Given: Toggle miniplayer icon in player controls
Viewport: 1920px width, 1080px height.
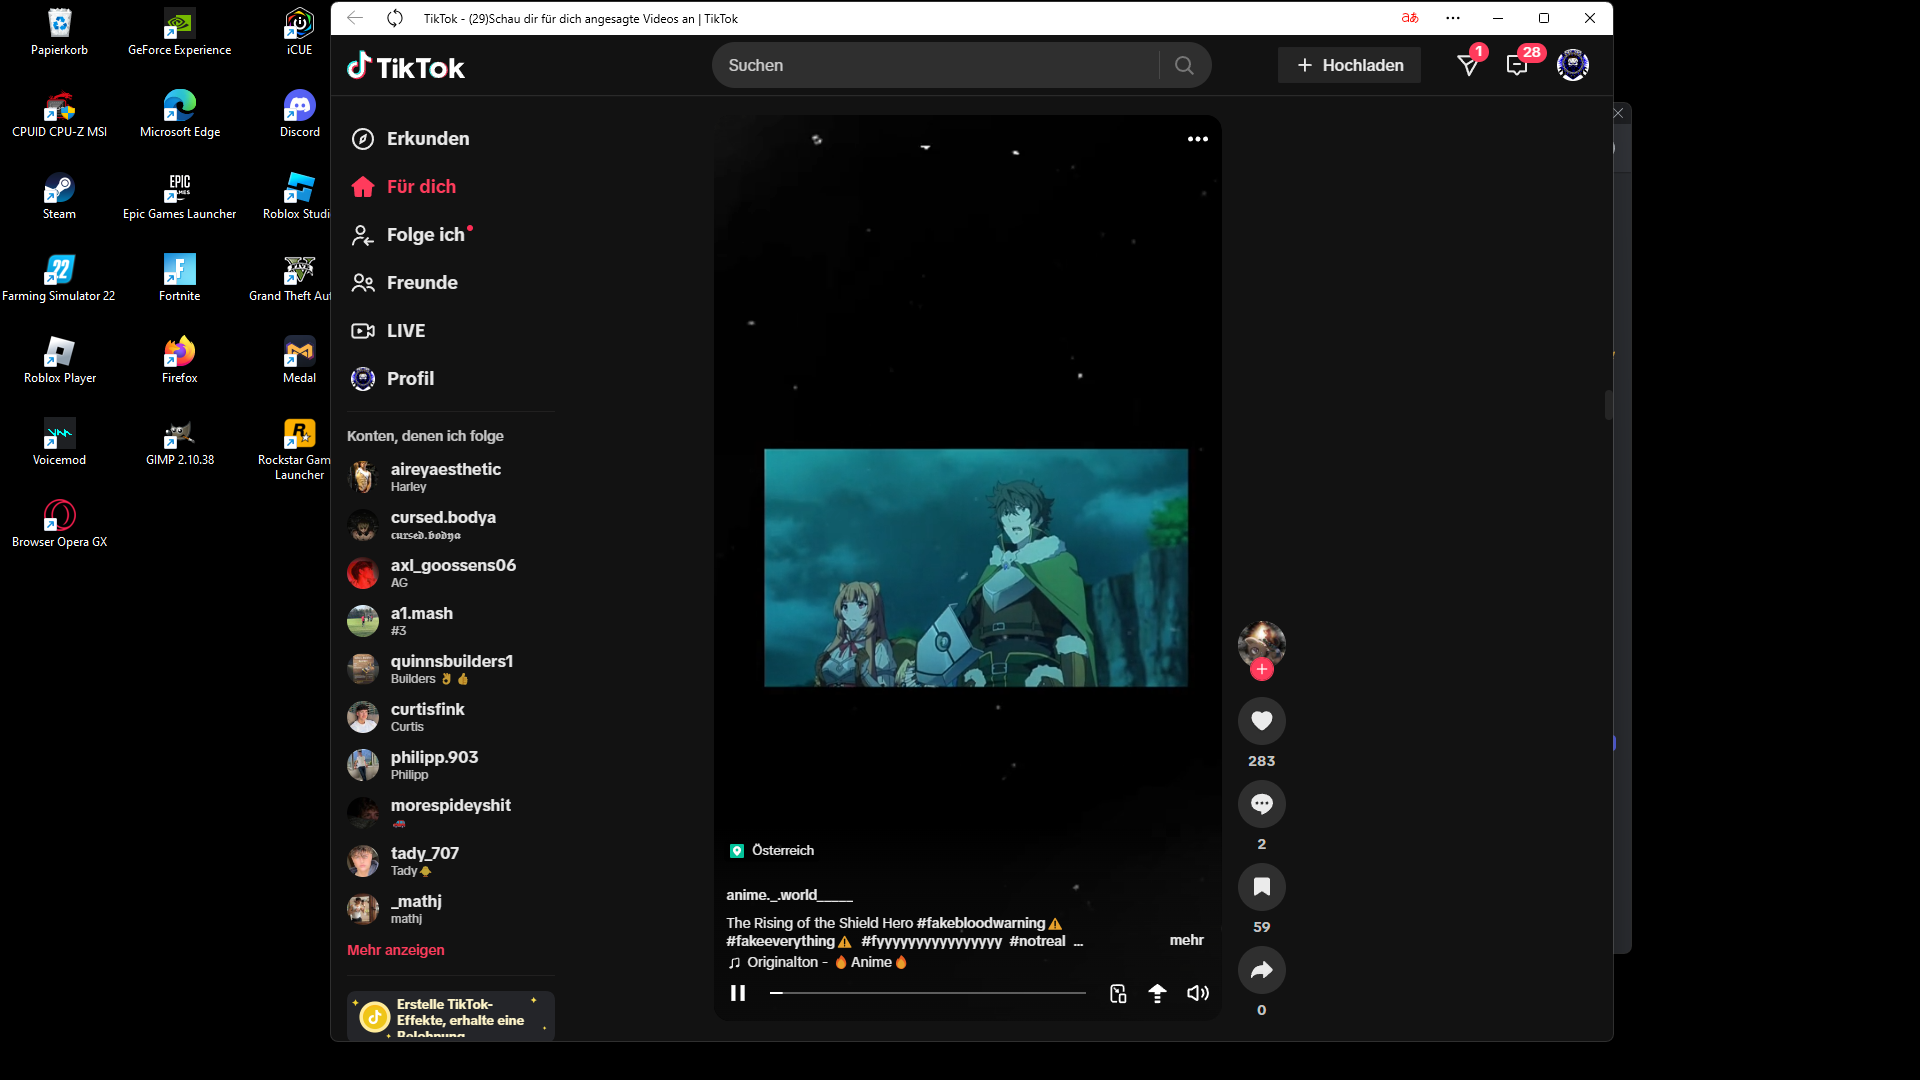Looking at the screenshot, I should [x=1118, y=993].
